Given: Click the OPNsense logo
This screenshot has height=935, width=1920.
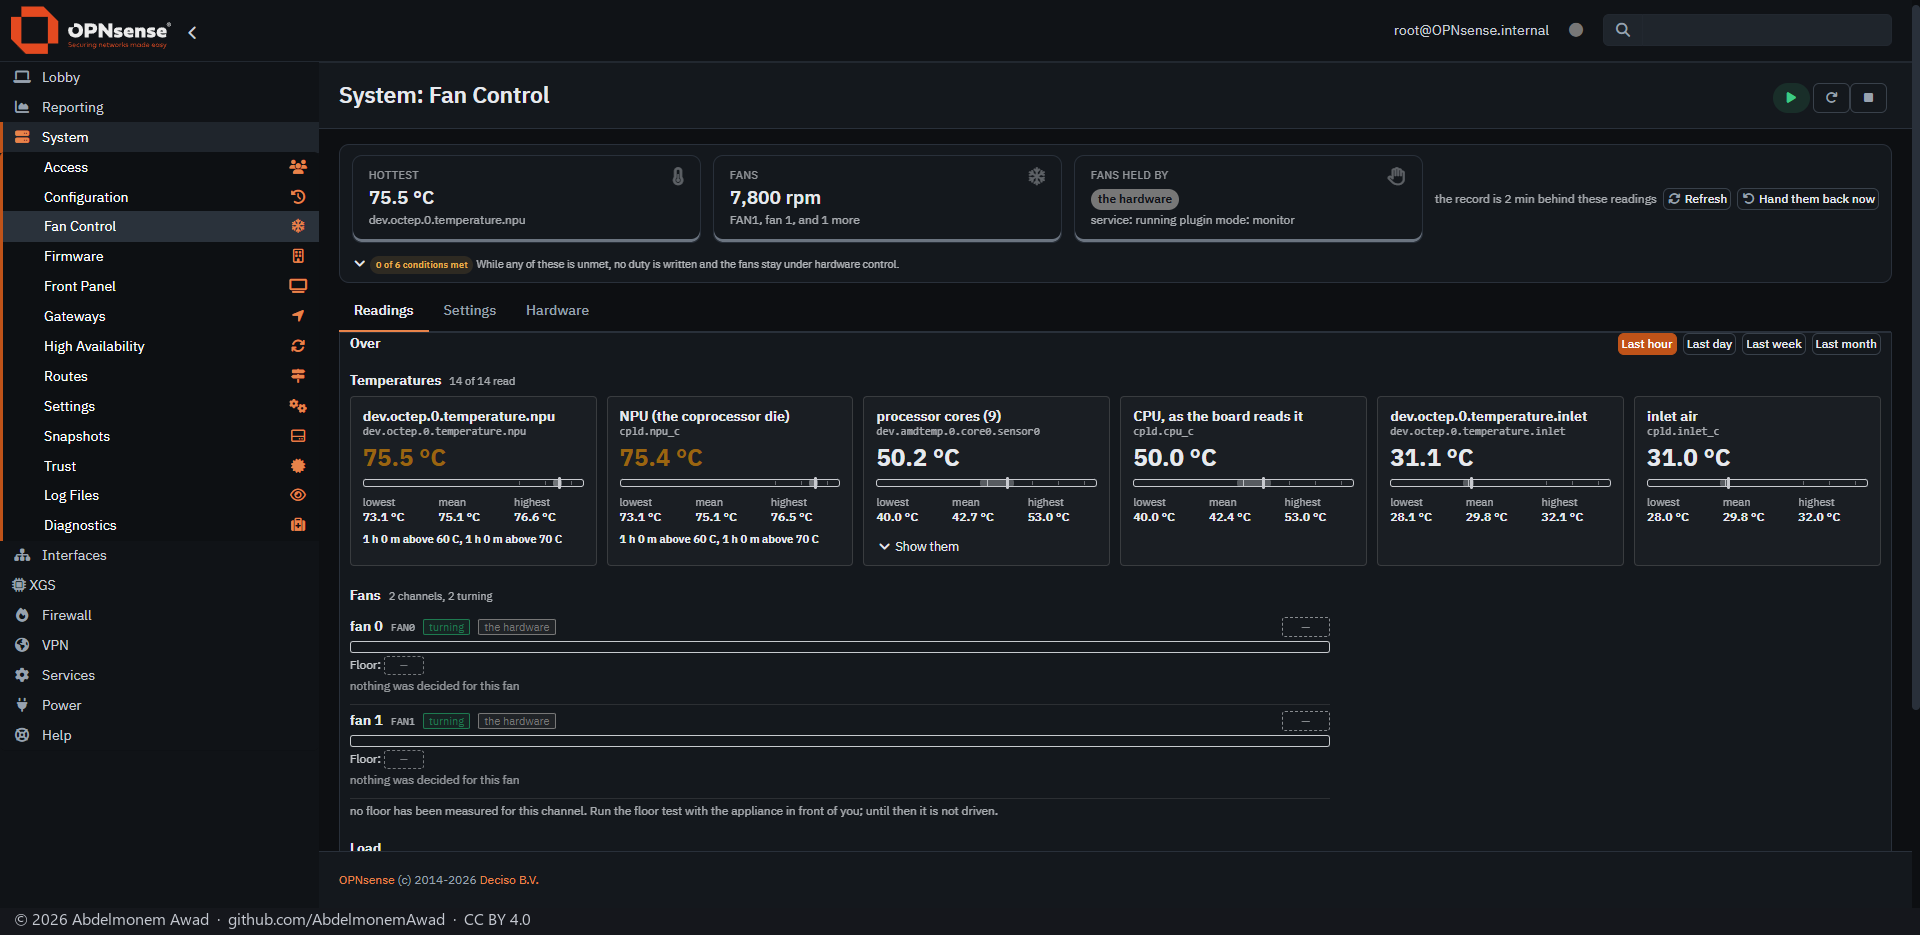Looking at the screenshot, I should [x=91, y=31].
